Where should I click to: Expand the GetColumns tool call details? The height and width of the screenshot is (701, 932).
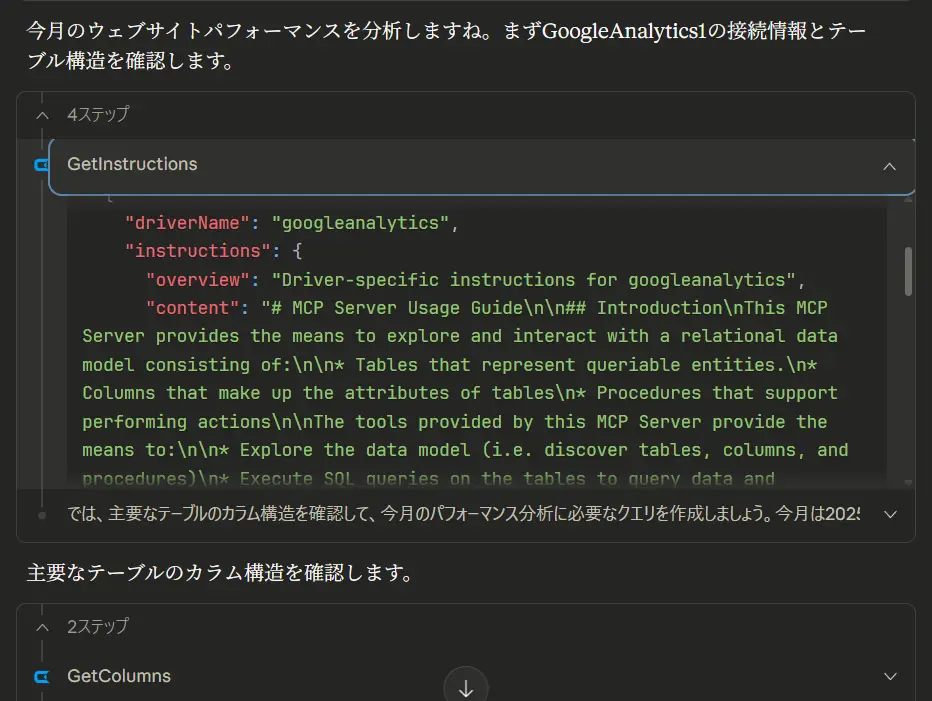[x=889, y=676]
